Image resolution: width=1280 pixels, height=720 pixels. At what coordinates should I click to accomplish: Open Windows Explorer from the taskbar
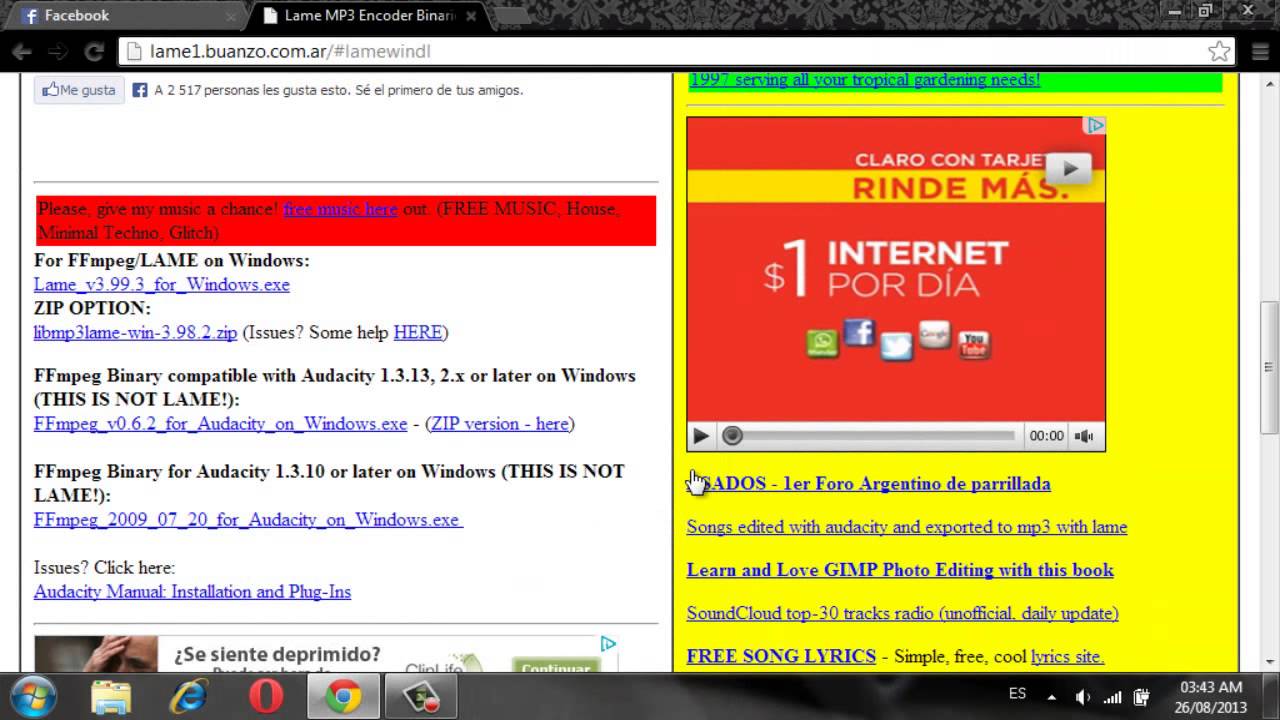click(111, 696)
